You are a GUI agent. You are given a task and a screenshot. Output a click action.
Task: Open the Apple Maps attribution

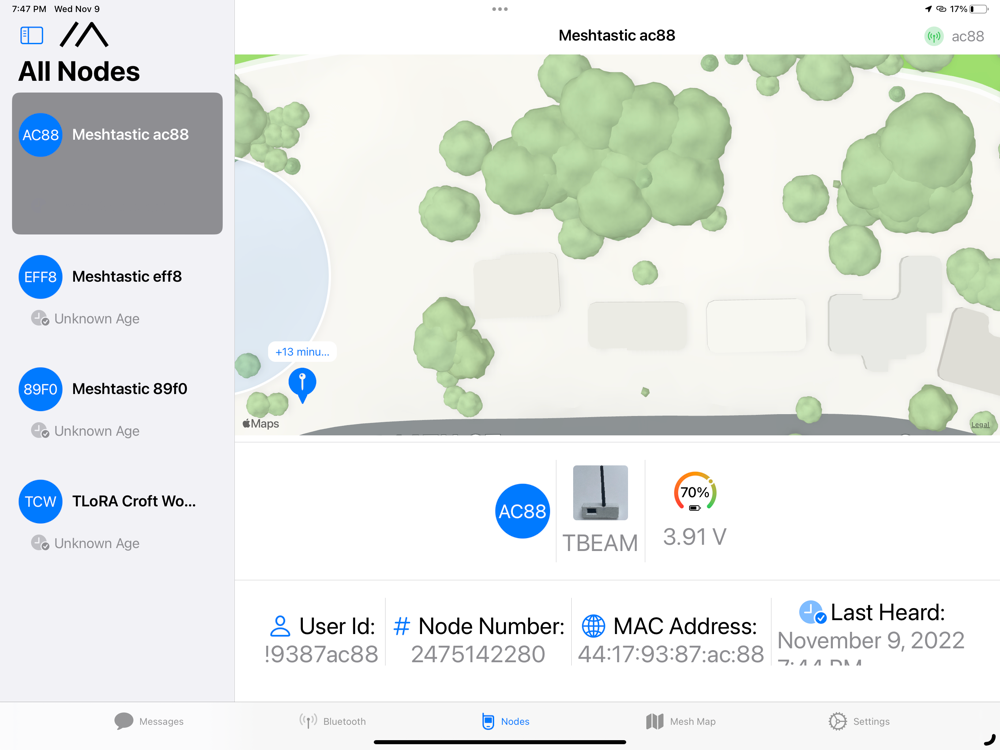click(x=261, y=423)
